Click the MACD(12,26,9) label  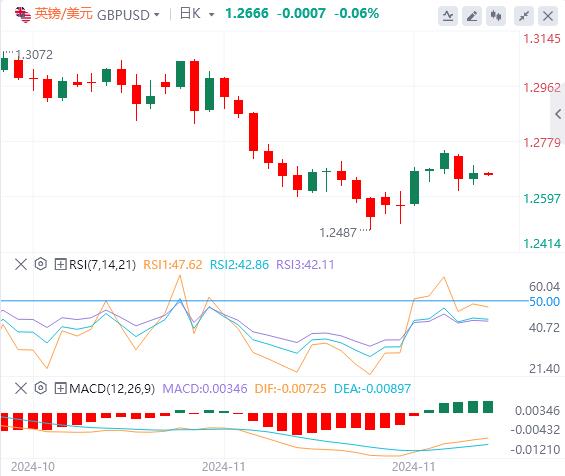point(112,388)
